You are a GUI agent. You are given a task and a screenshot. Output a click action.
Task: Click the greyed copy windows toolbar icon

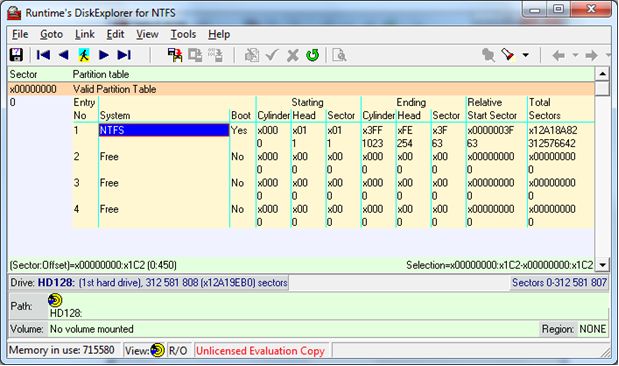pyautogui.click(x=195, y=55)
